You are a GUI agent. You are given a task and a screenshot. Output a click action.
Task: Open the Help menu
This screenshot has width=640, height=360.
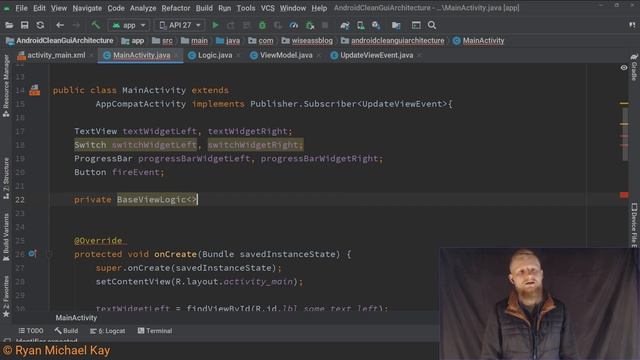coord(319,8)
